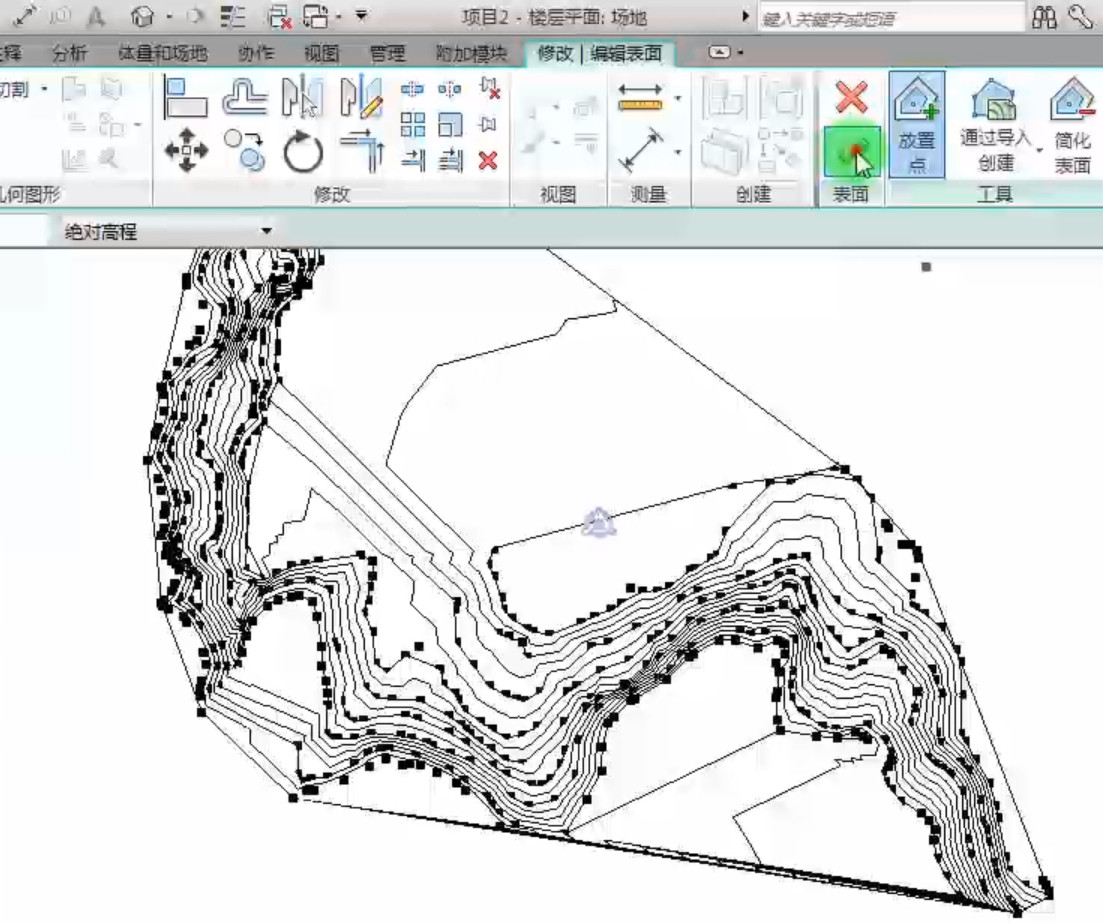Open the 体量和场地 ribbon tab

click(x=162, y=53)
